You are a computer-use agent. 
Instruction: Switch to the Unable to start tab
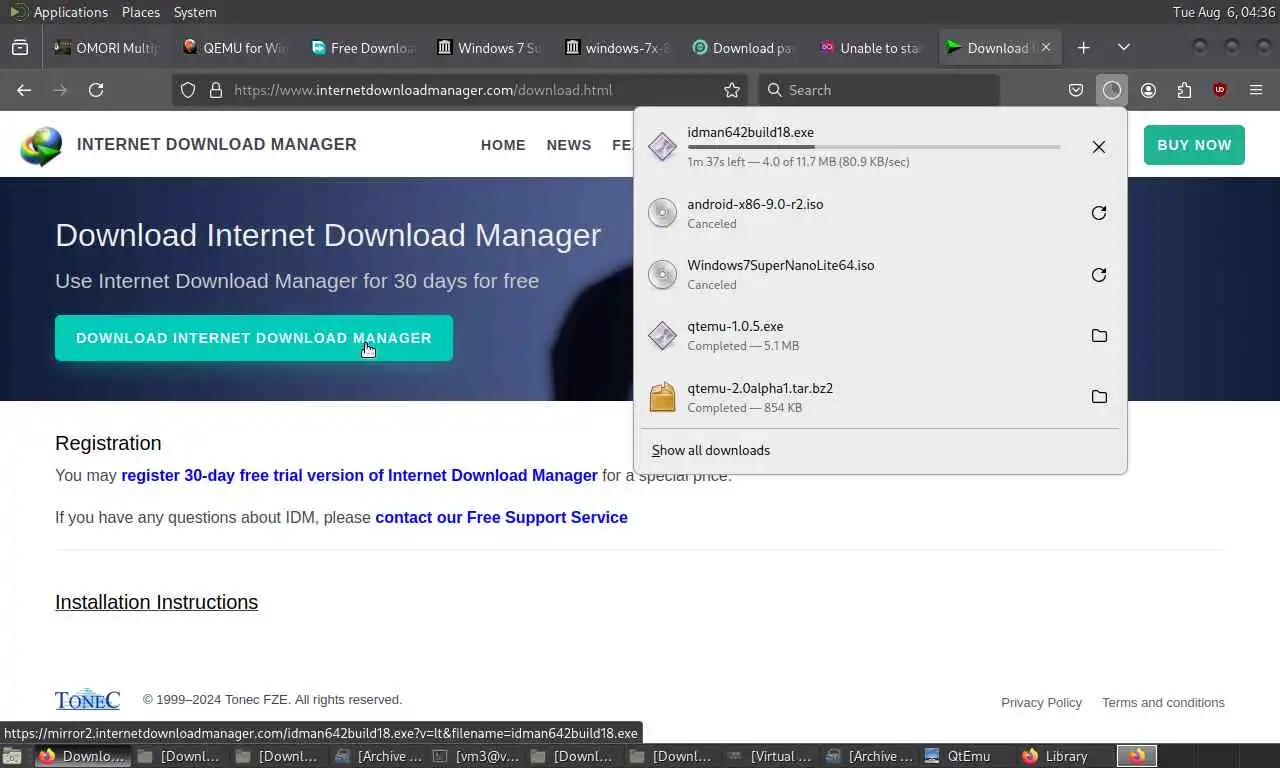[x=871, y=47]
